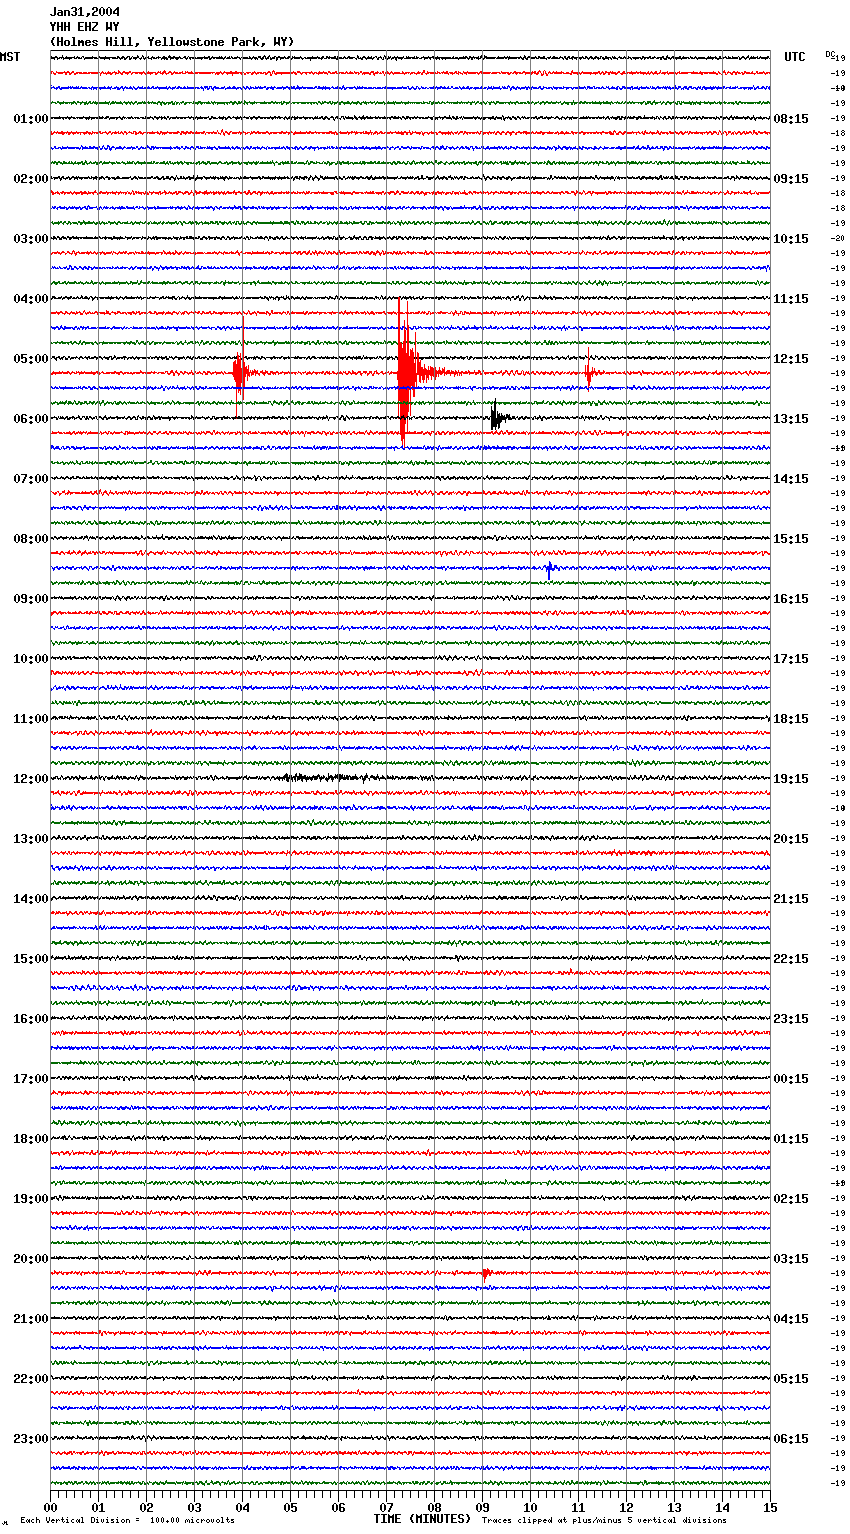Click the 11:15 UTC time label
Screen dimensions: 850x1534
point(791,299)
